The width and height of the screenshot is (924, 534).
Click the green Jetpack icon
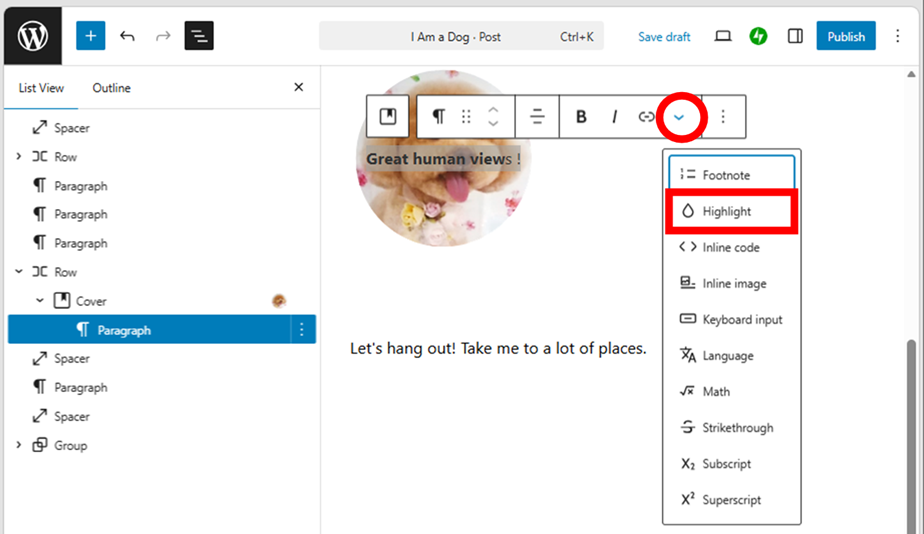point(758,36)
